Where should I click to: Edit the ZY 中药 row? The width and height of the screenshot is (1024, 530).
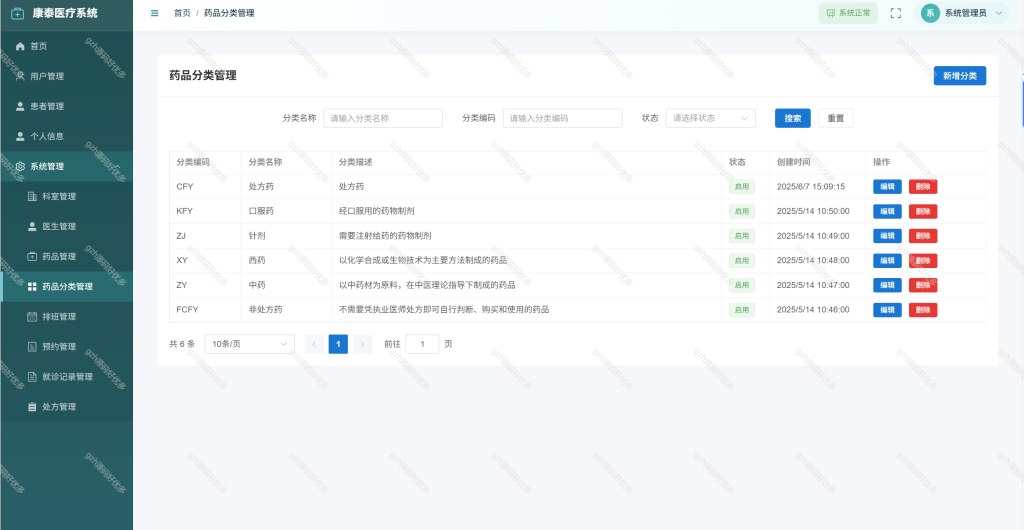pyautogui.click(x=888, y=285)
